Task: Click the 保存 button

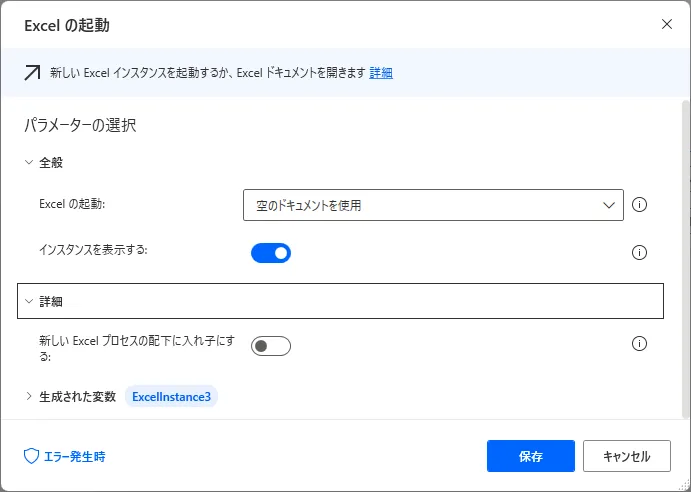Action: pyautogui.click(x=530, y=456)
